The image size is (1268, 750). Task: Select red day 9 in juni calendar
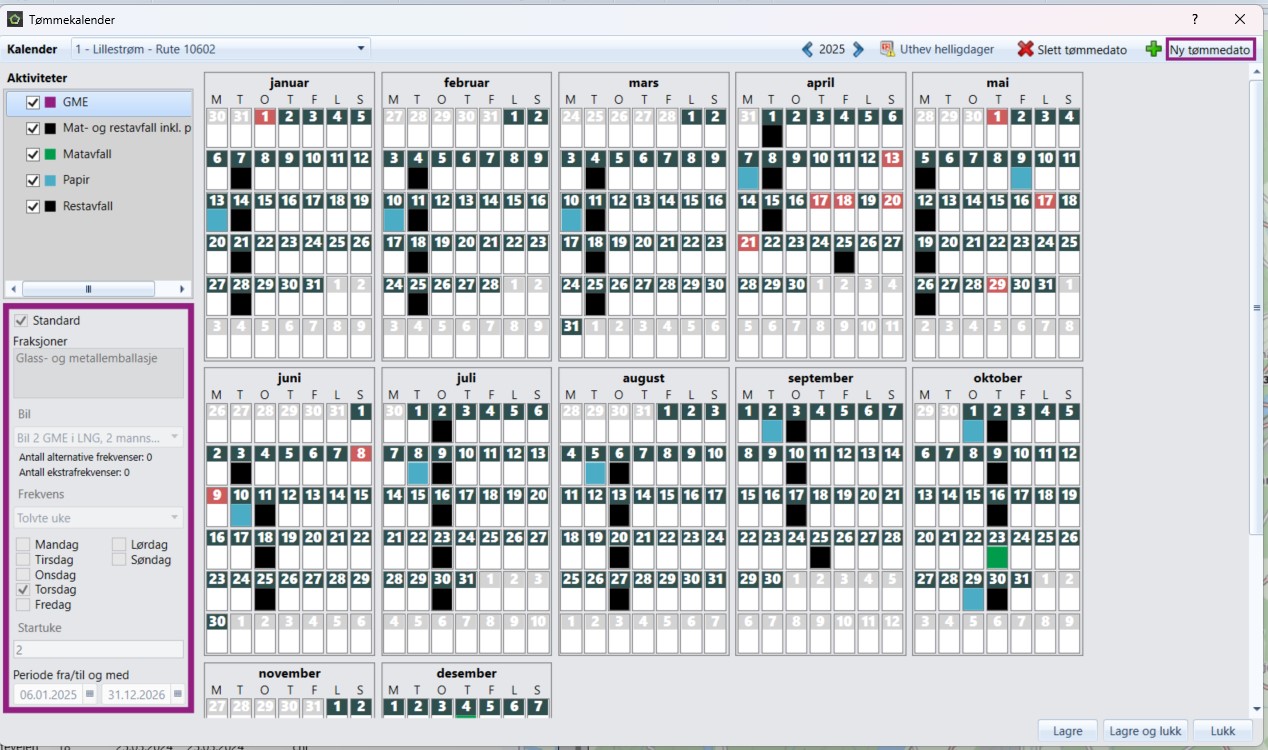[217, 495]
